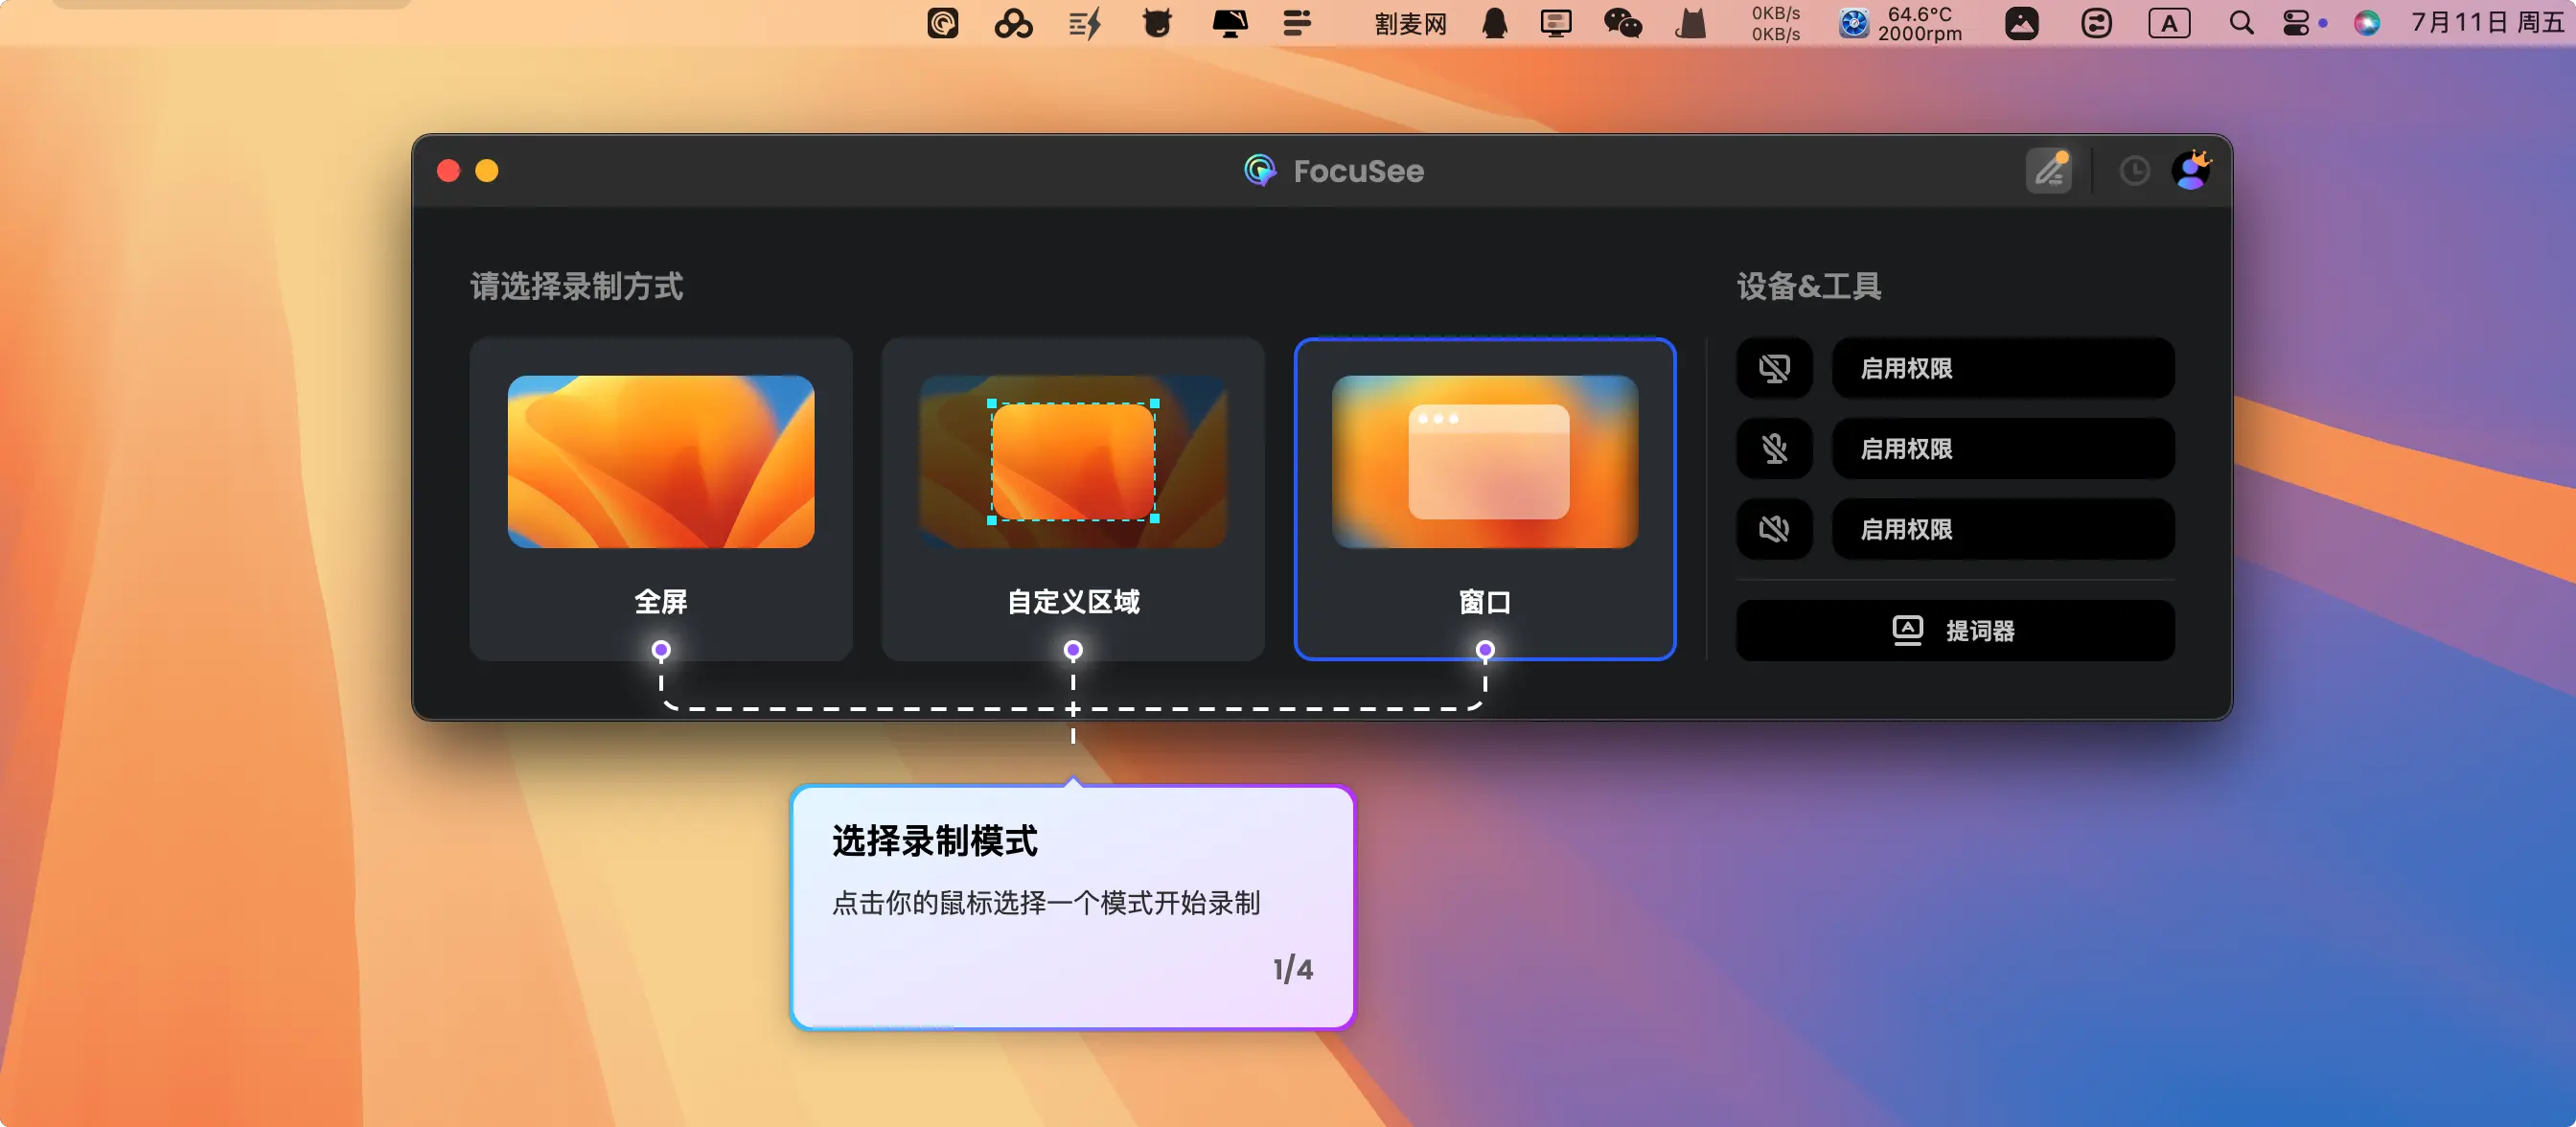Click the lines-with-lightning icon in menu bar
The height and width of the screenshot is (1127, 2576).
(1084, 23)
